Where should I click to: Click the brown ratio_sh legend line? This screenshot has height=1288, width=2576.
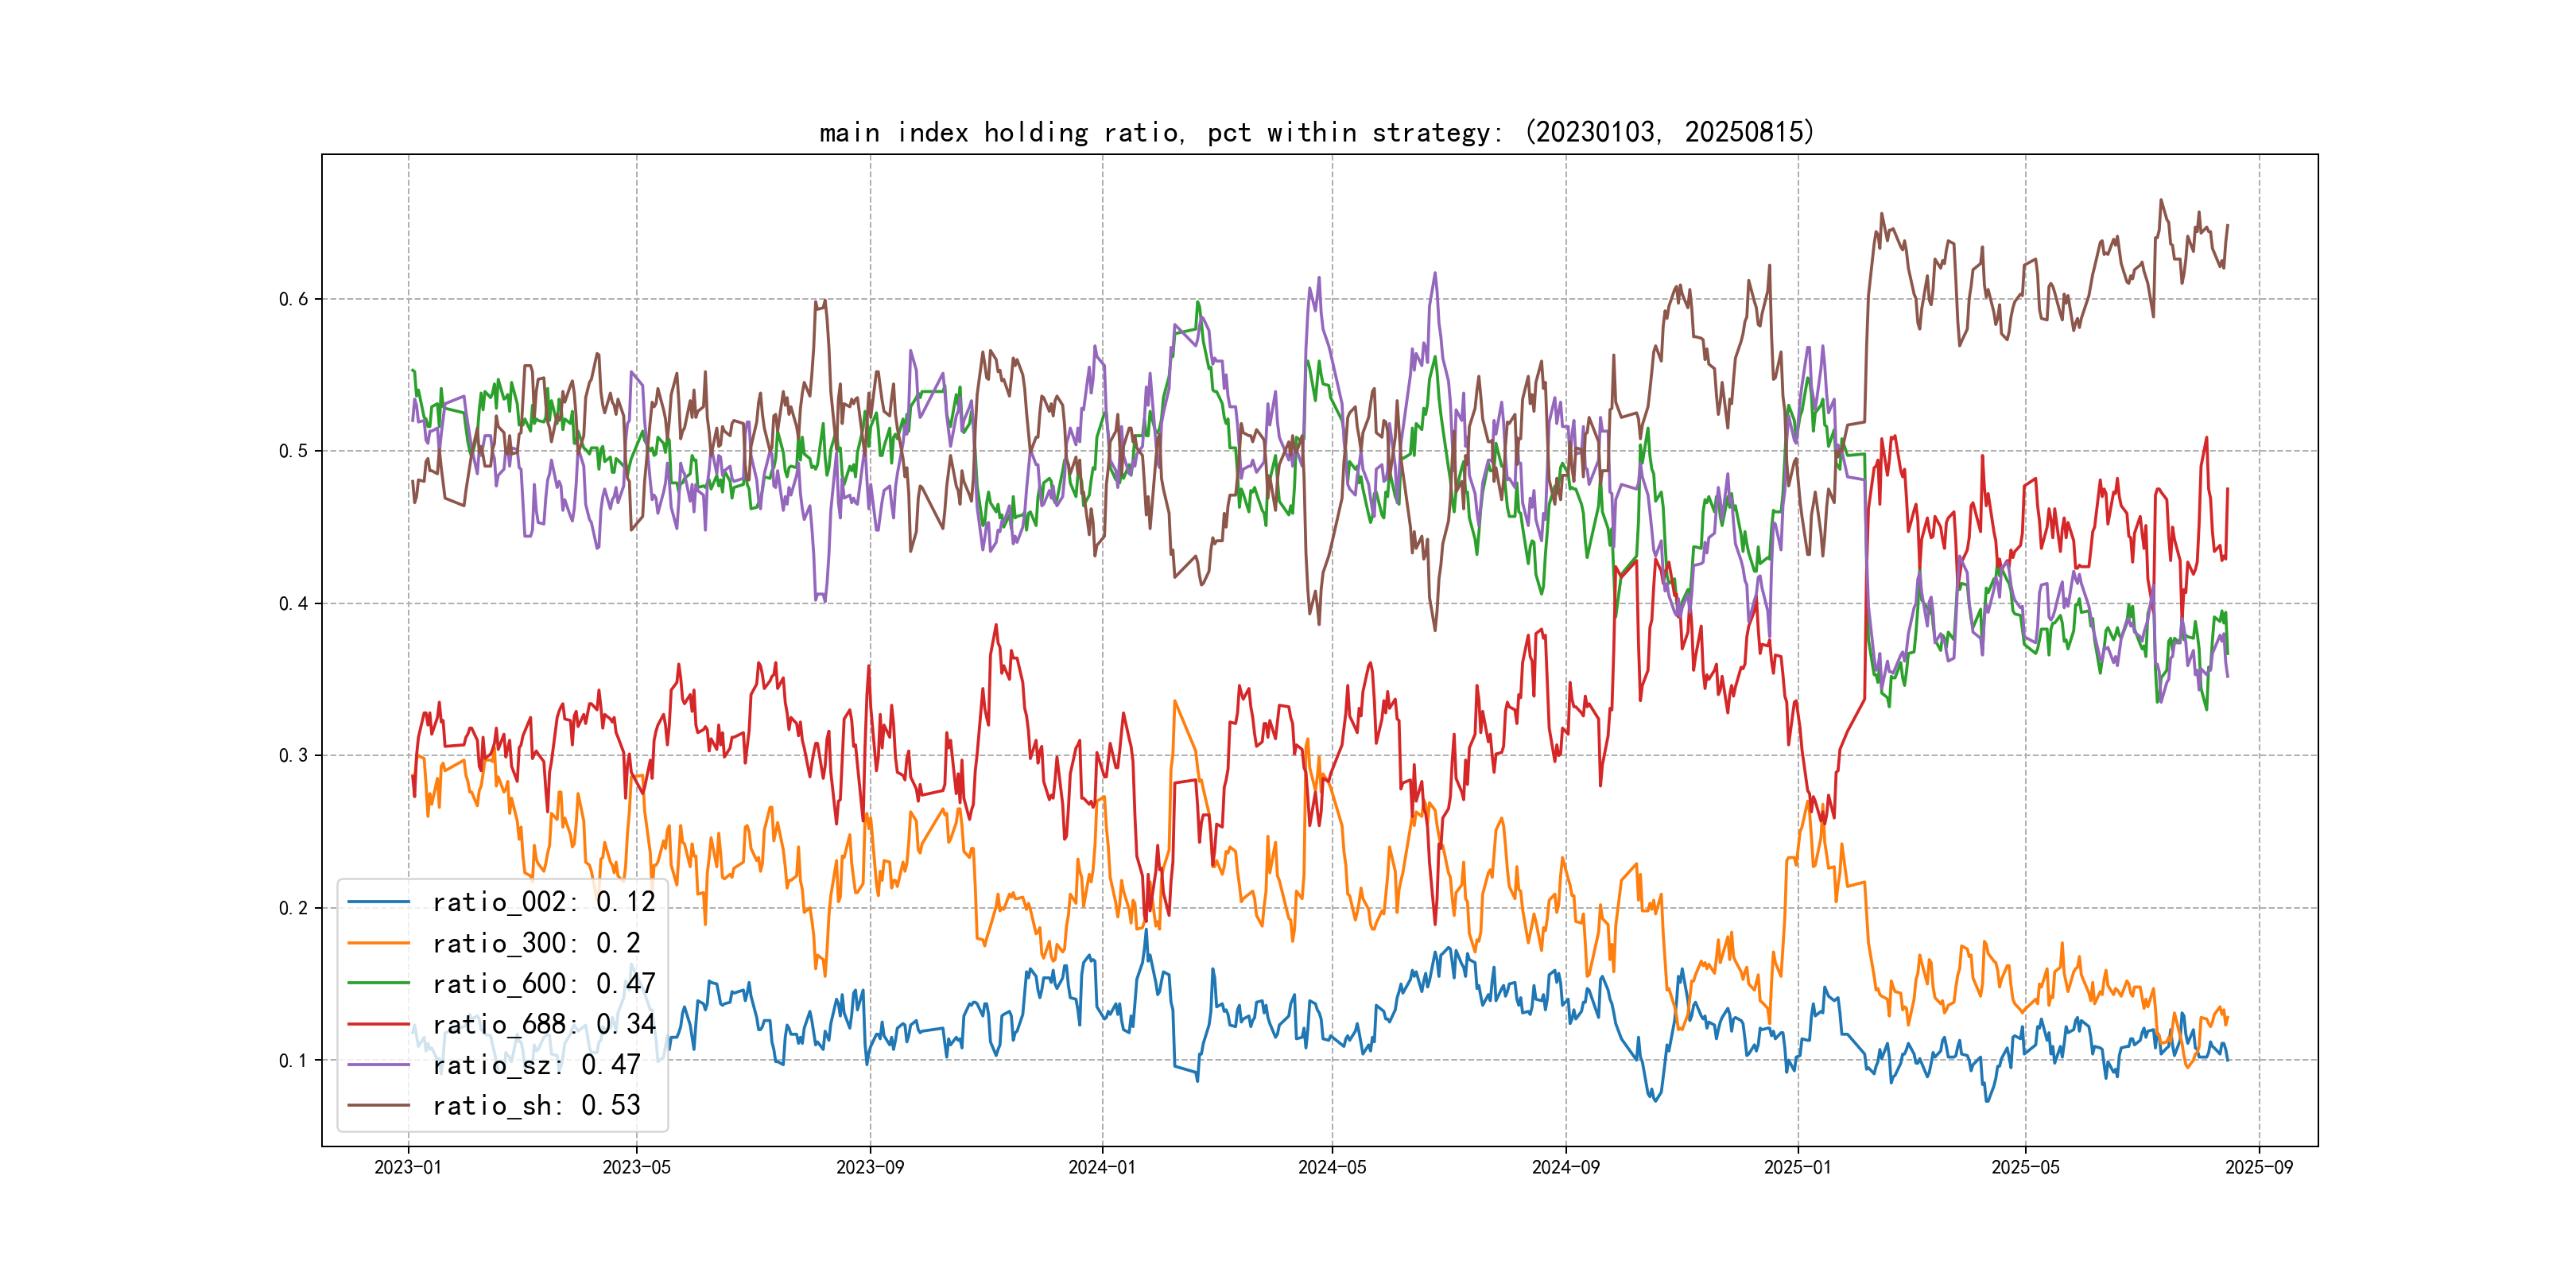pyautogui.click(x=378, y=1106)
